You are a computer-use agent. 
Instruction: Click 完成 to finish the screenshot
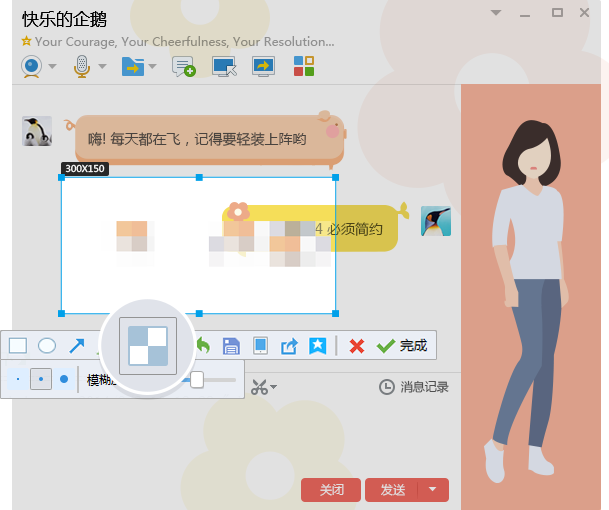click(x=402, y=346)
